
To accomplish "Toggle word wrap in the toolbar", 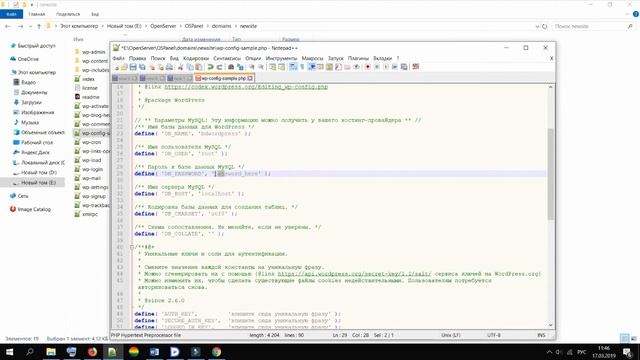I will click(x=293, y=67).
